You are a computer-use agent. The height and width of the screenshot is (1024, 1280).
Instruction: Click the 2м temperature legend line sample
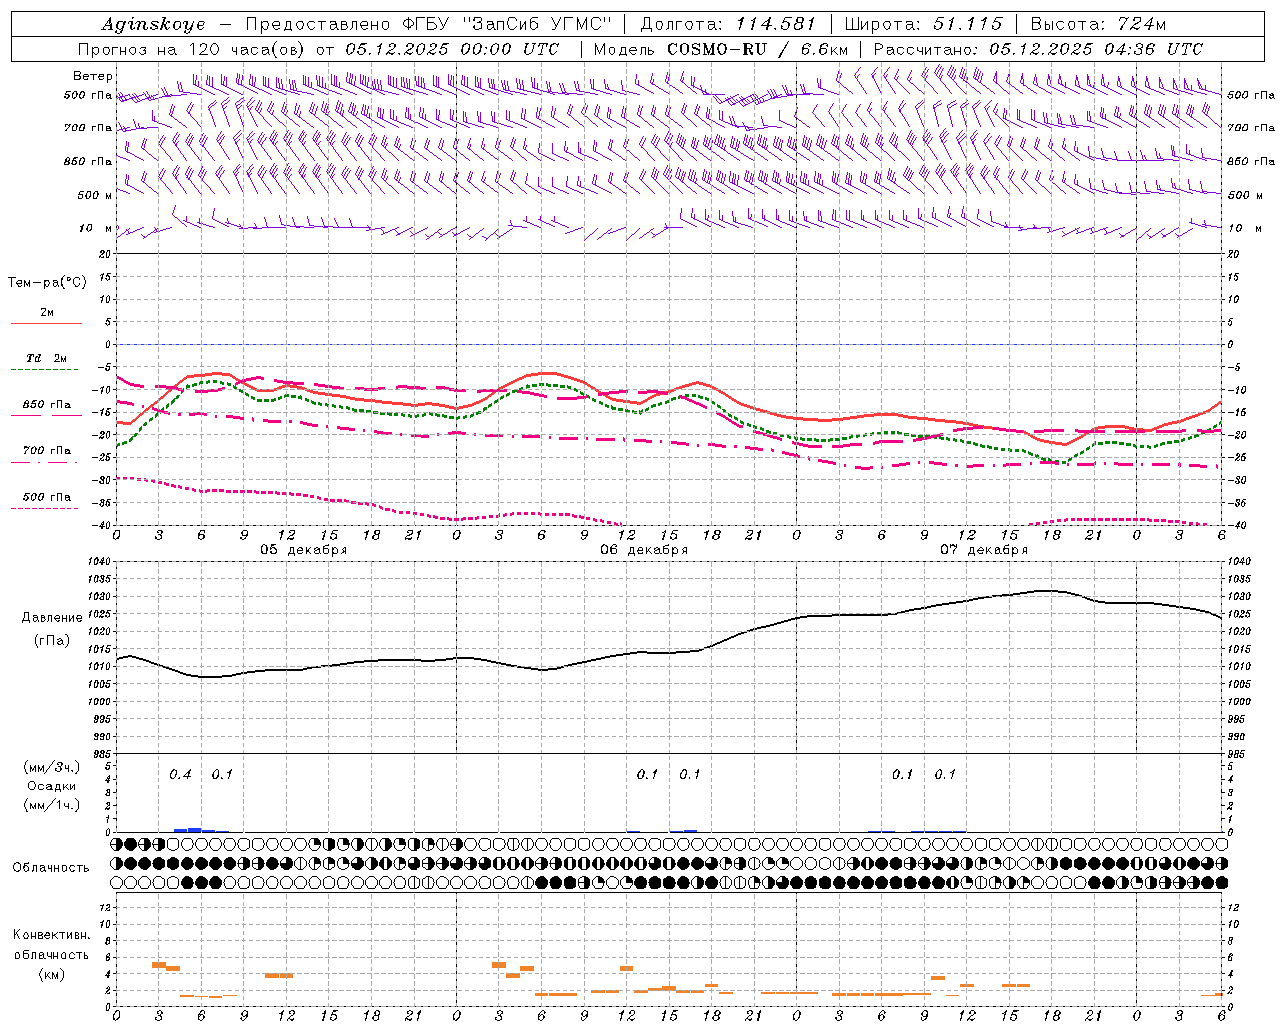46,324
